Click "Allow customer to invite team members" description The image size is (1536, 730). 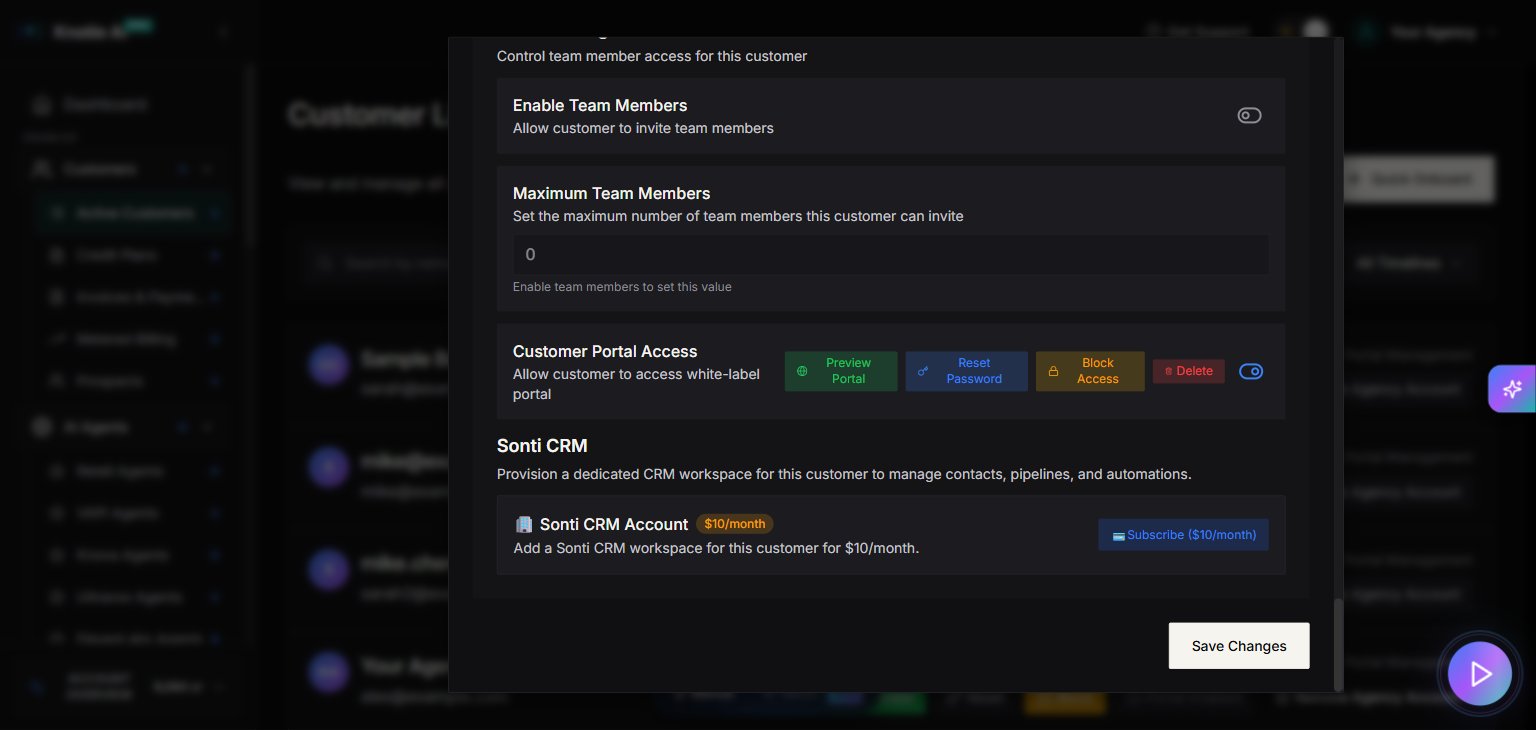(643, 128)
